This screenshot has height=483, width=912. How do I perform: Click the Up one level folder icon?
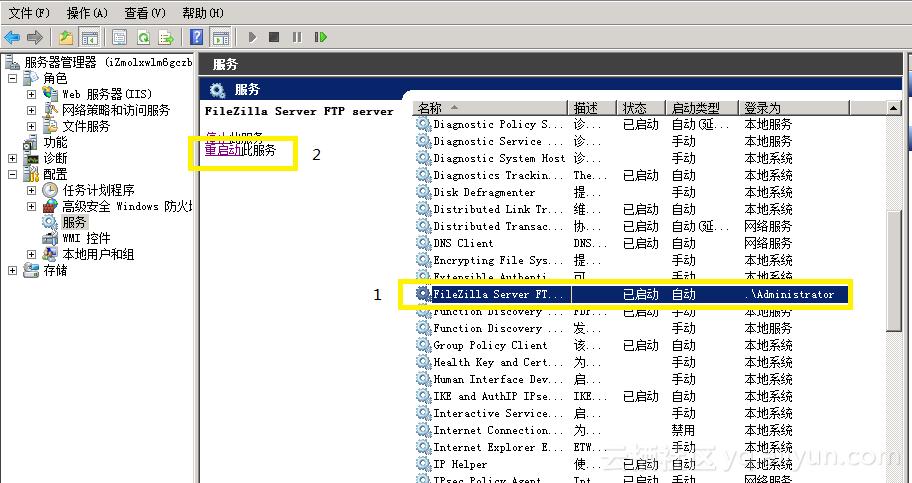pyautogui.click(x=66, y=37)
